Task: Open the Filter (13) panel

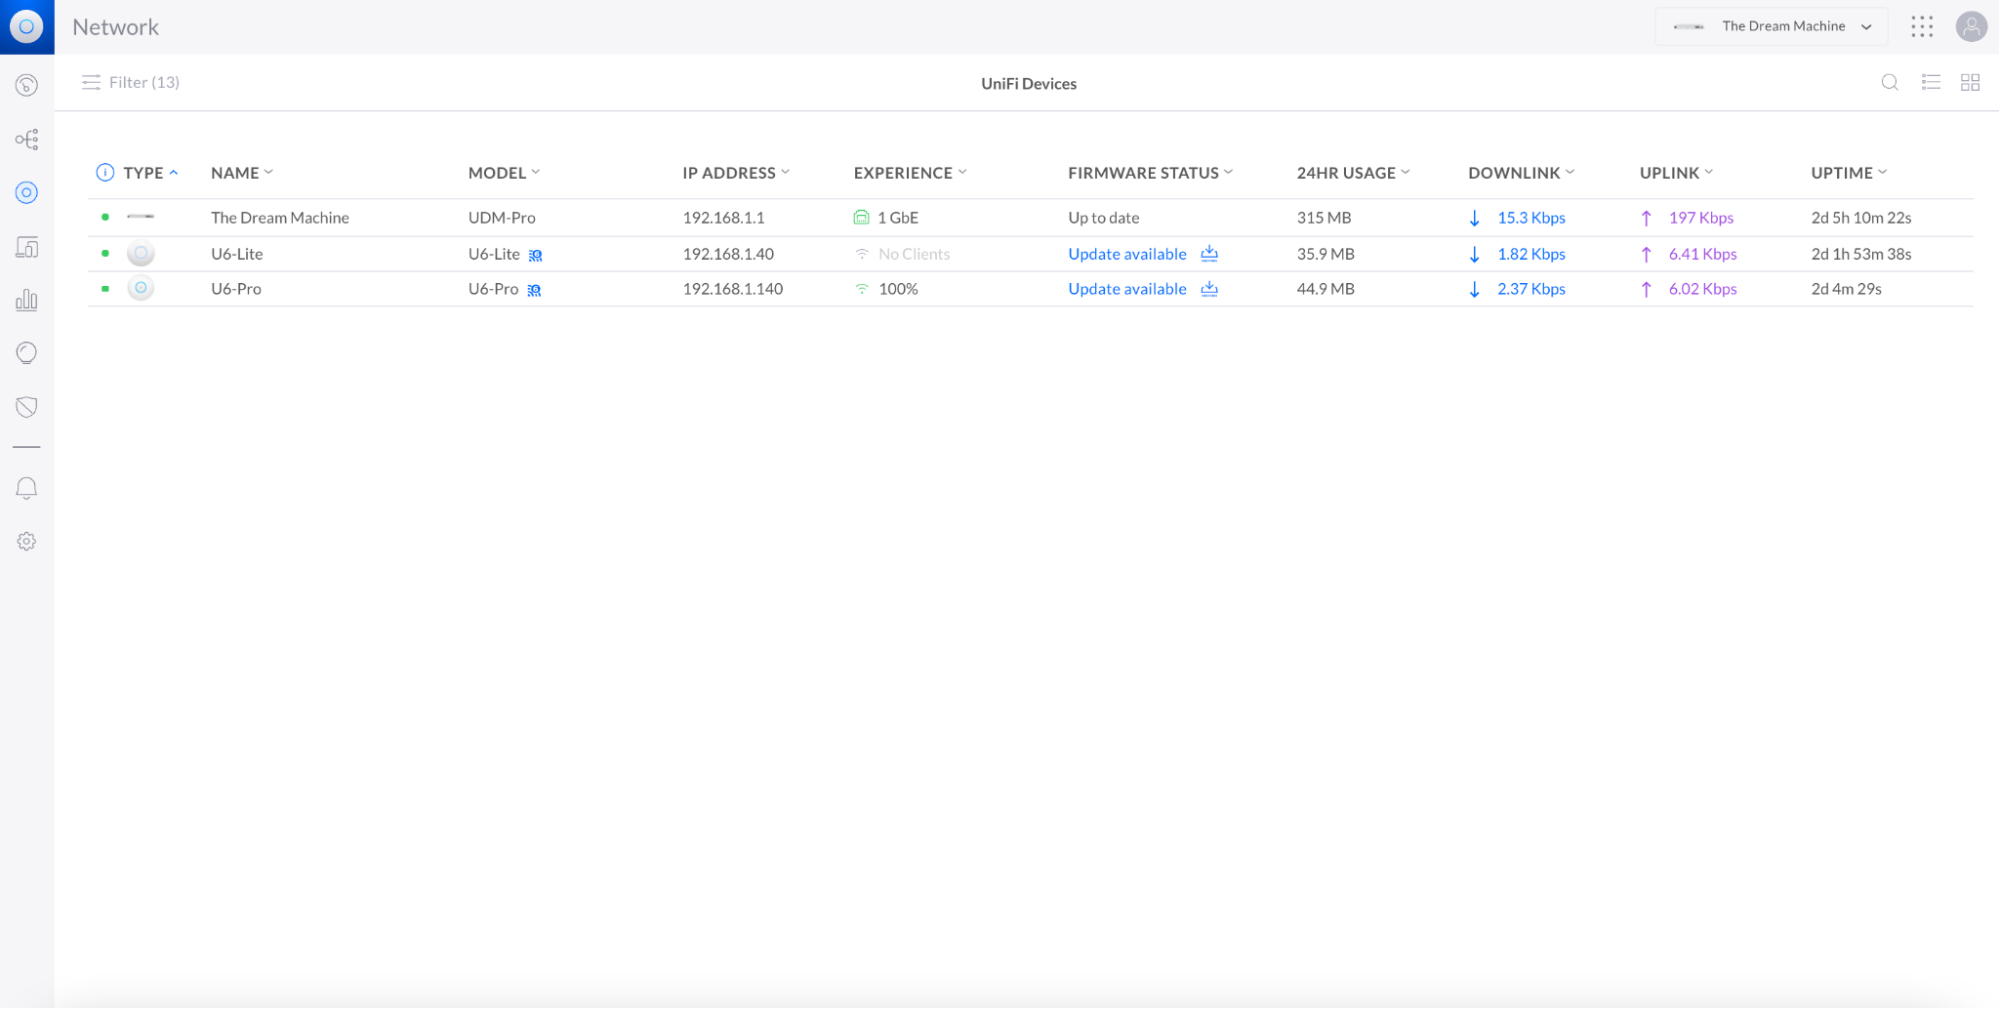Action: point(131,82)
